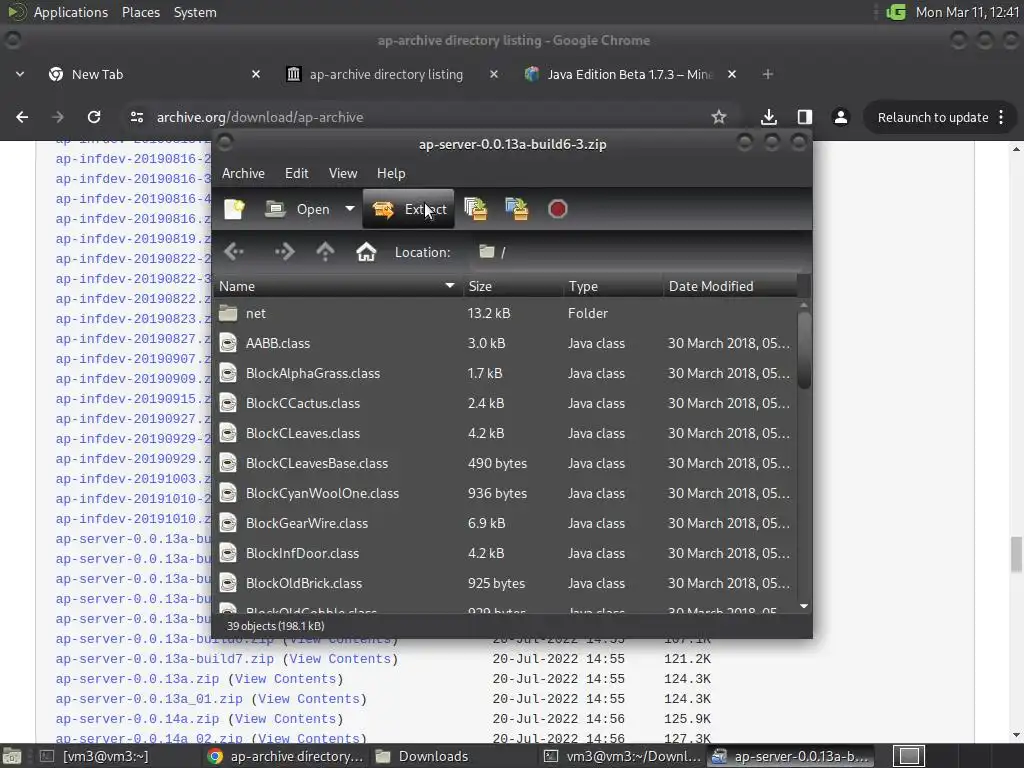
Task: Go forward in archive location history
Action: pos(284,251)
